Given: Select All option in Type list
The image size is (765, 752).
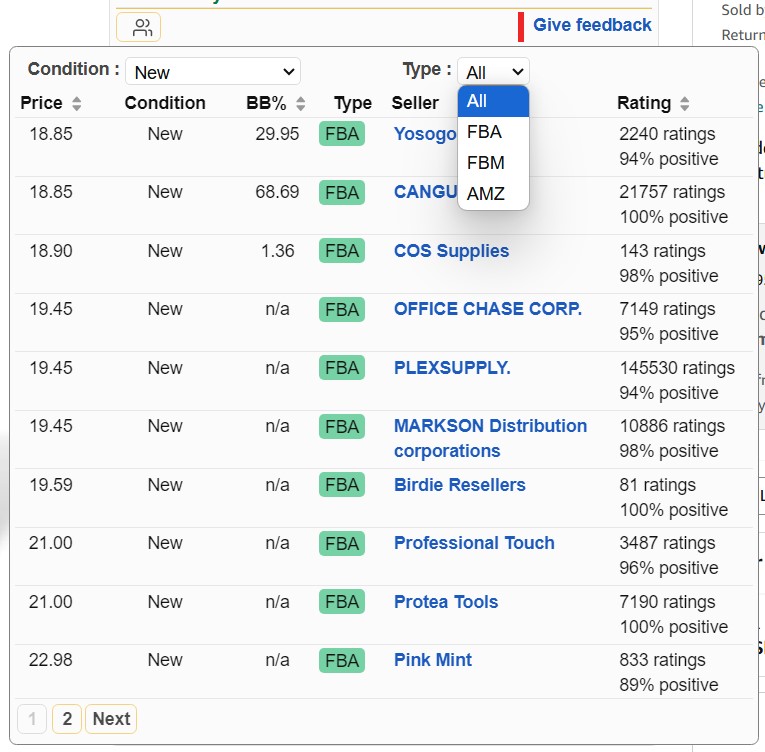Looking at the screenshot, I should coord(493,102).
